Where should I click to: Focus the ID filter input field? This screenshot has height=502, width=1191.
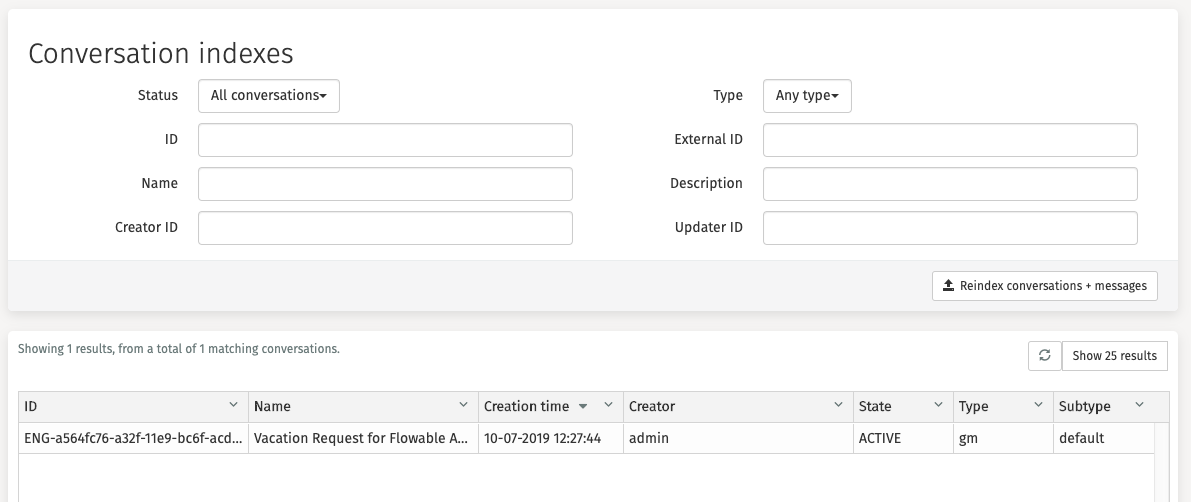(x=385, y=140)
